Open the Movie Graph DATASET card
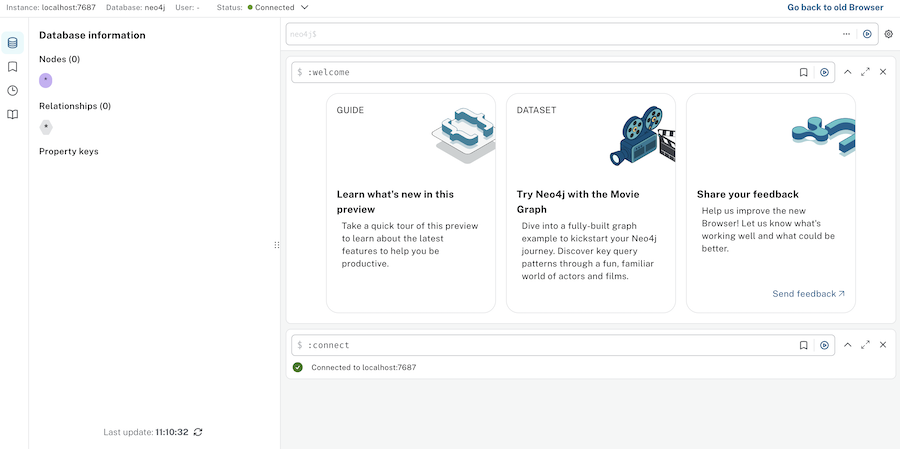Viewport: 900px width, 449px height. 591,203
